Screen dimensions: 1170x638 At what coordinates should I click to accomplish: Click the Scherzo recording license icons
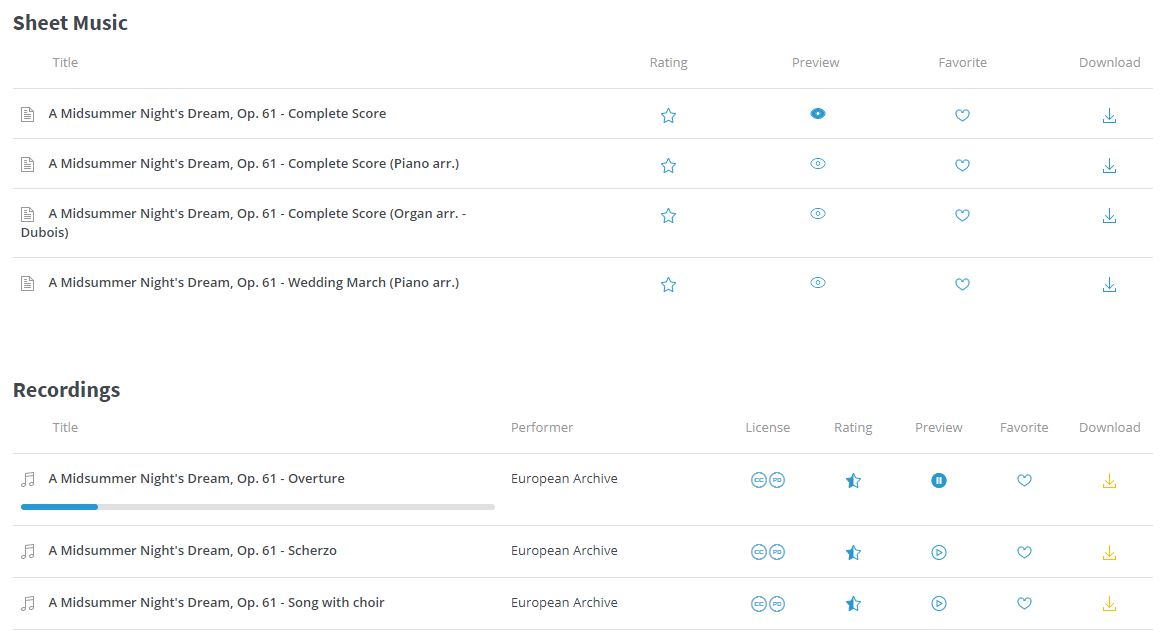point(768,552)
